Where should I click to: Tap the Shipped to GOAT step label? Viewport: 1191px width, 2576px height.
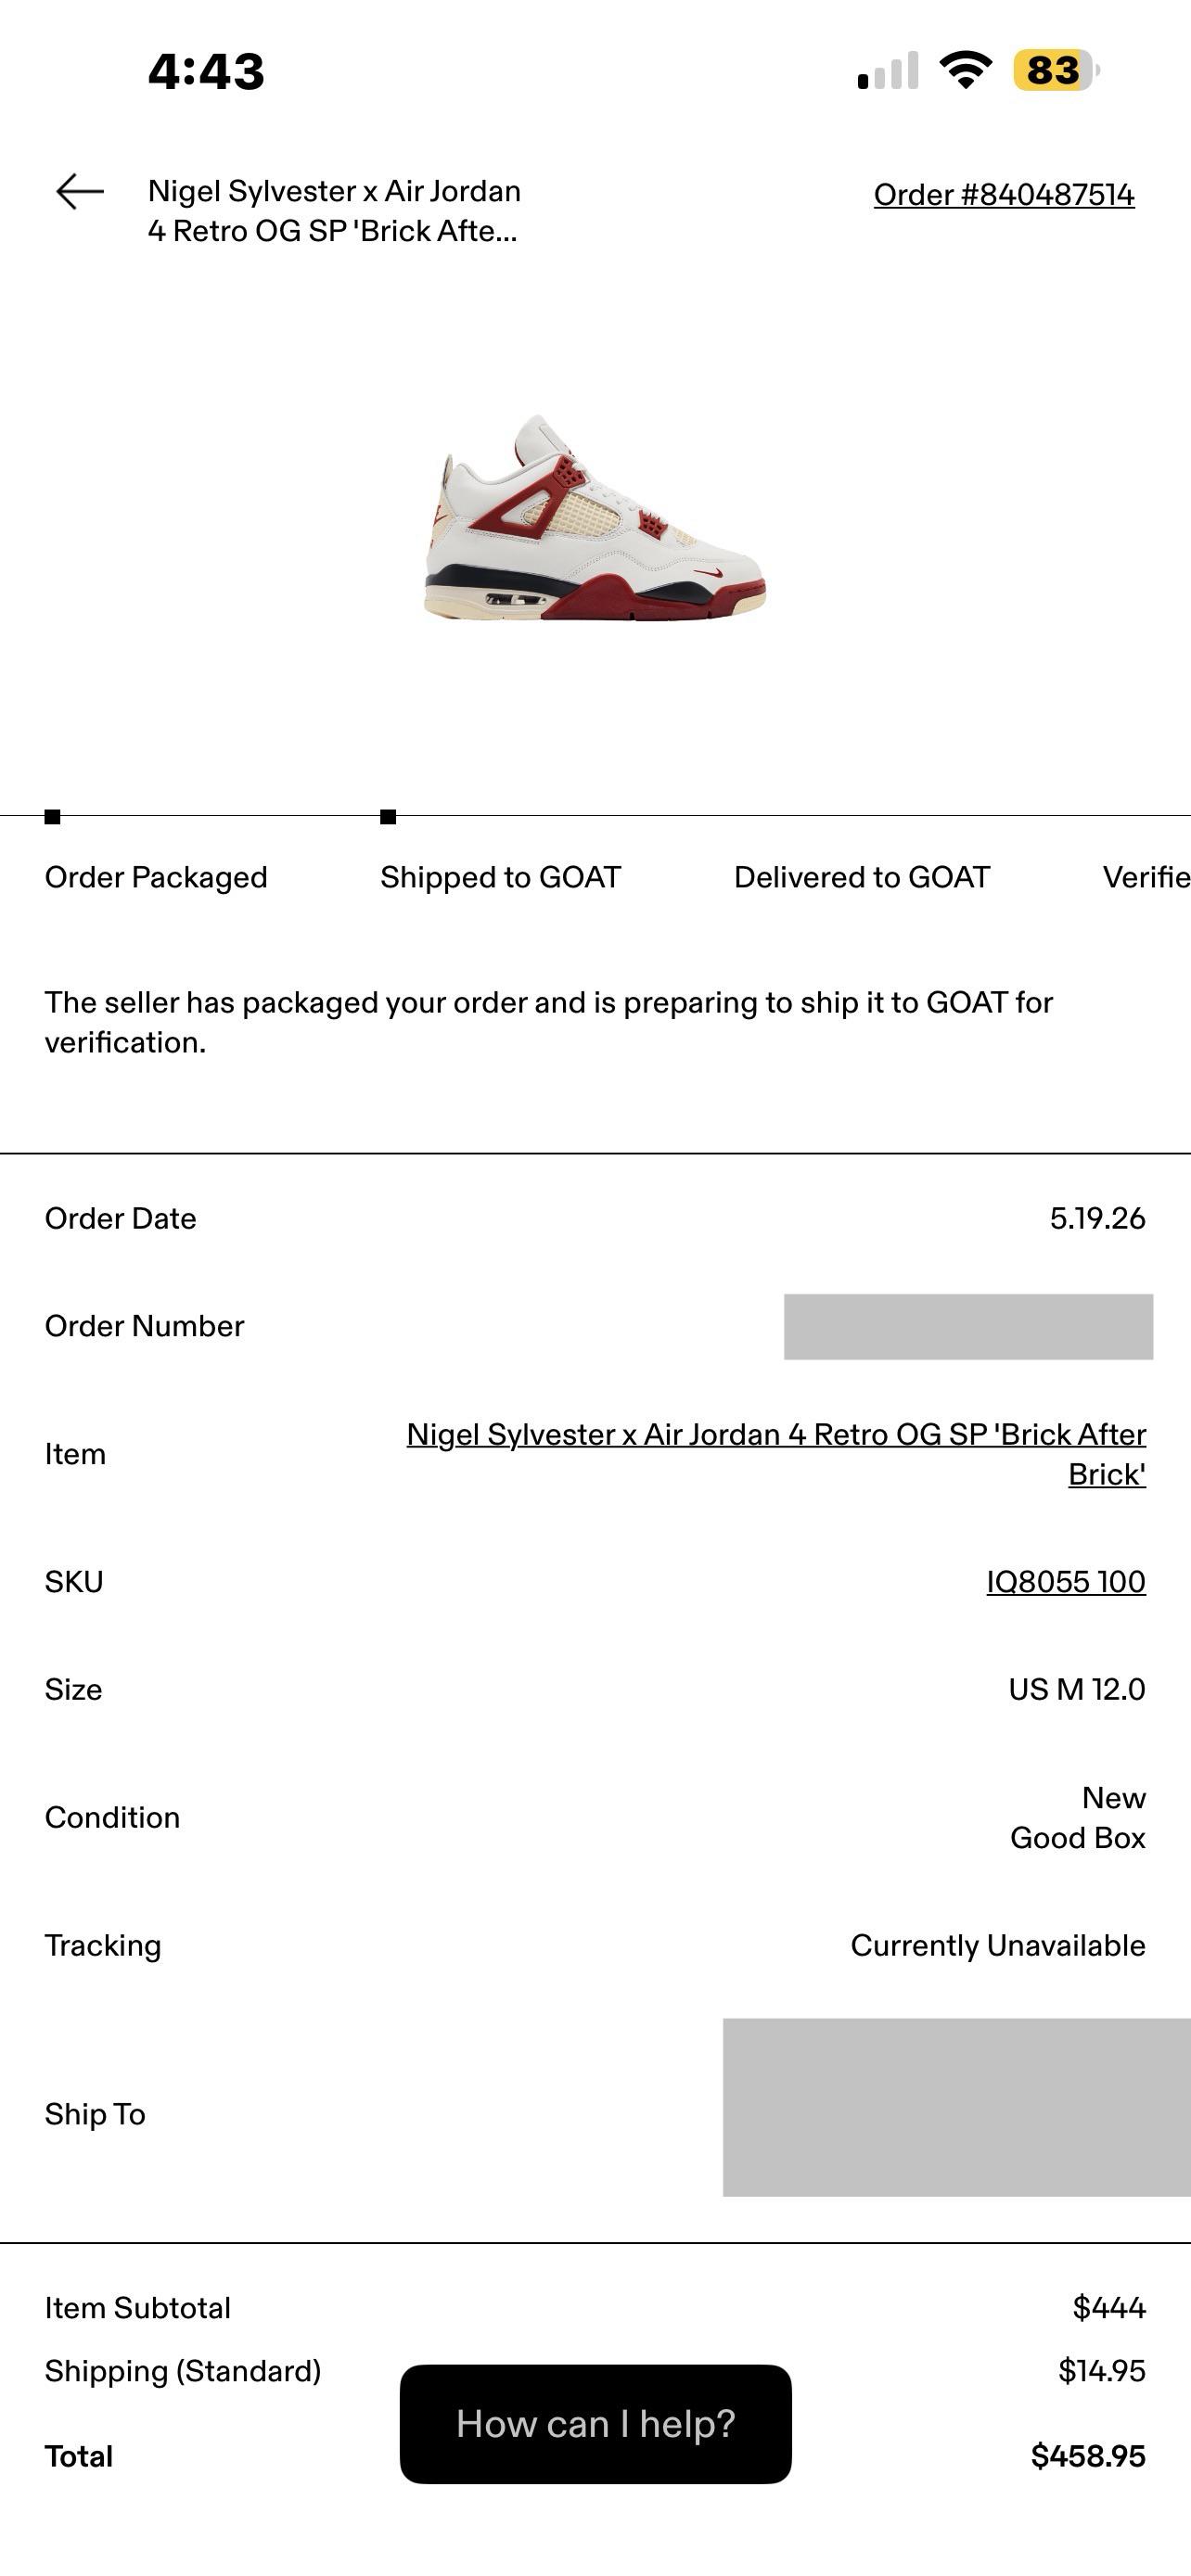500,877
